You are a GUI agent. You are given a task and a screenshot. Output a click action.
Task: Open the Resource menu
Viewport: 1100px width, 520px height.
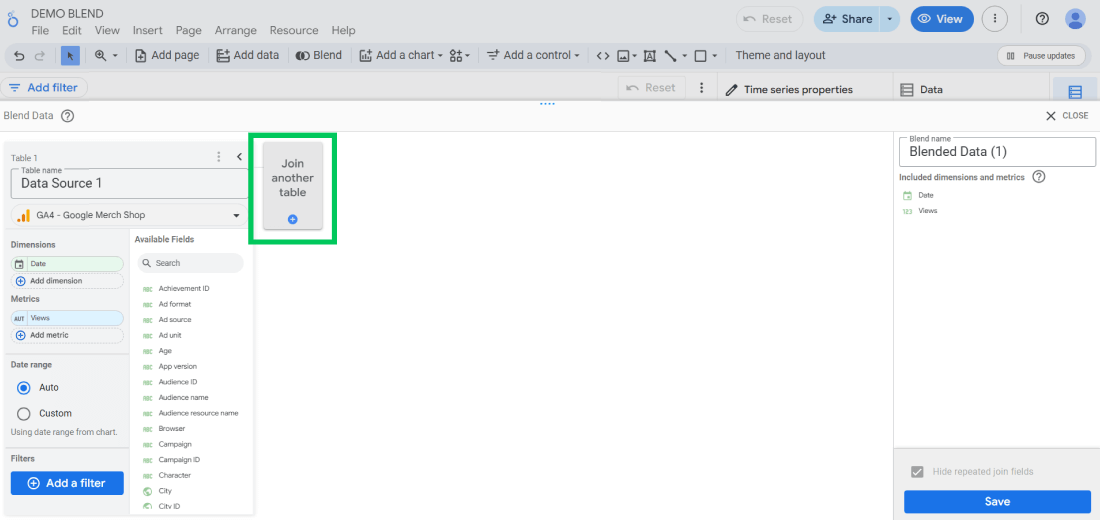[x=294, y=31]
